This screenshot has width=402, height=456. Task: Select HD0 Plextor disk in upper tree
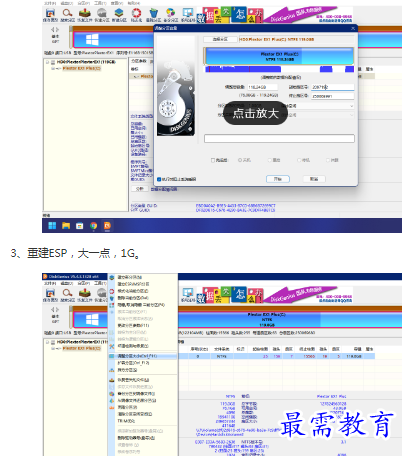click(86, 62)
